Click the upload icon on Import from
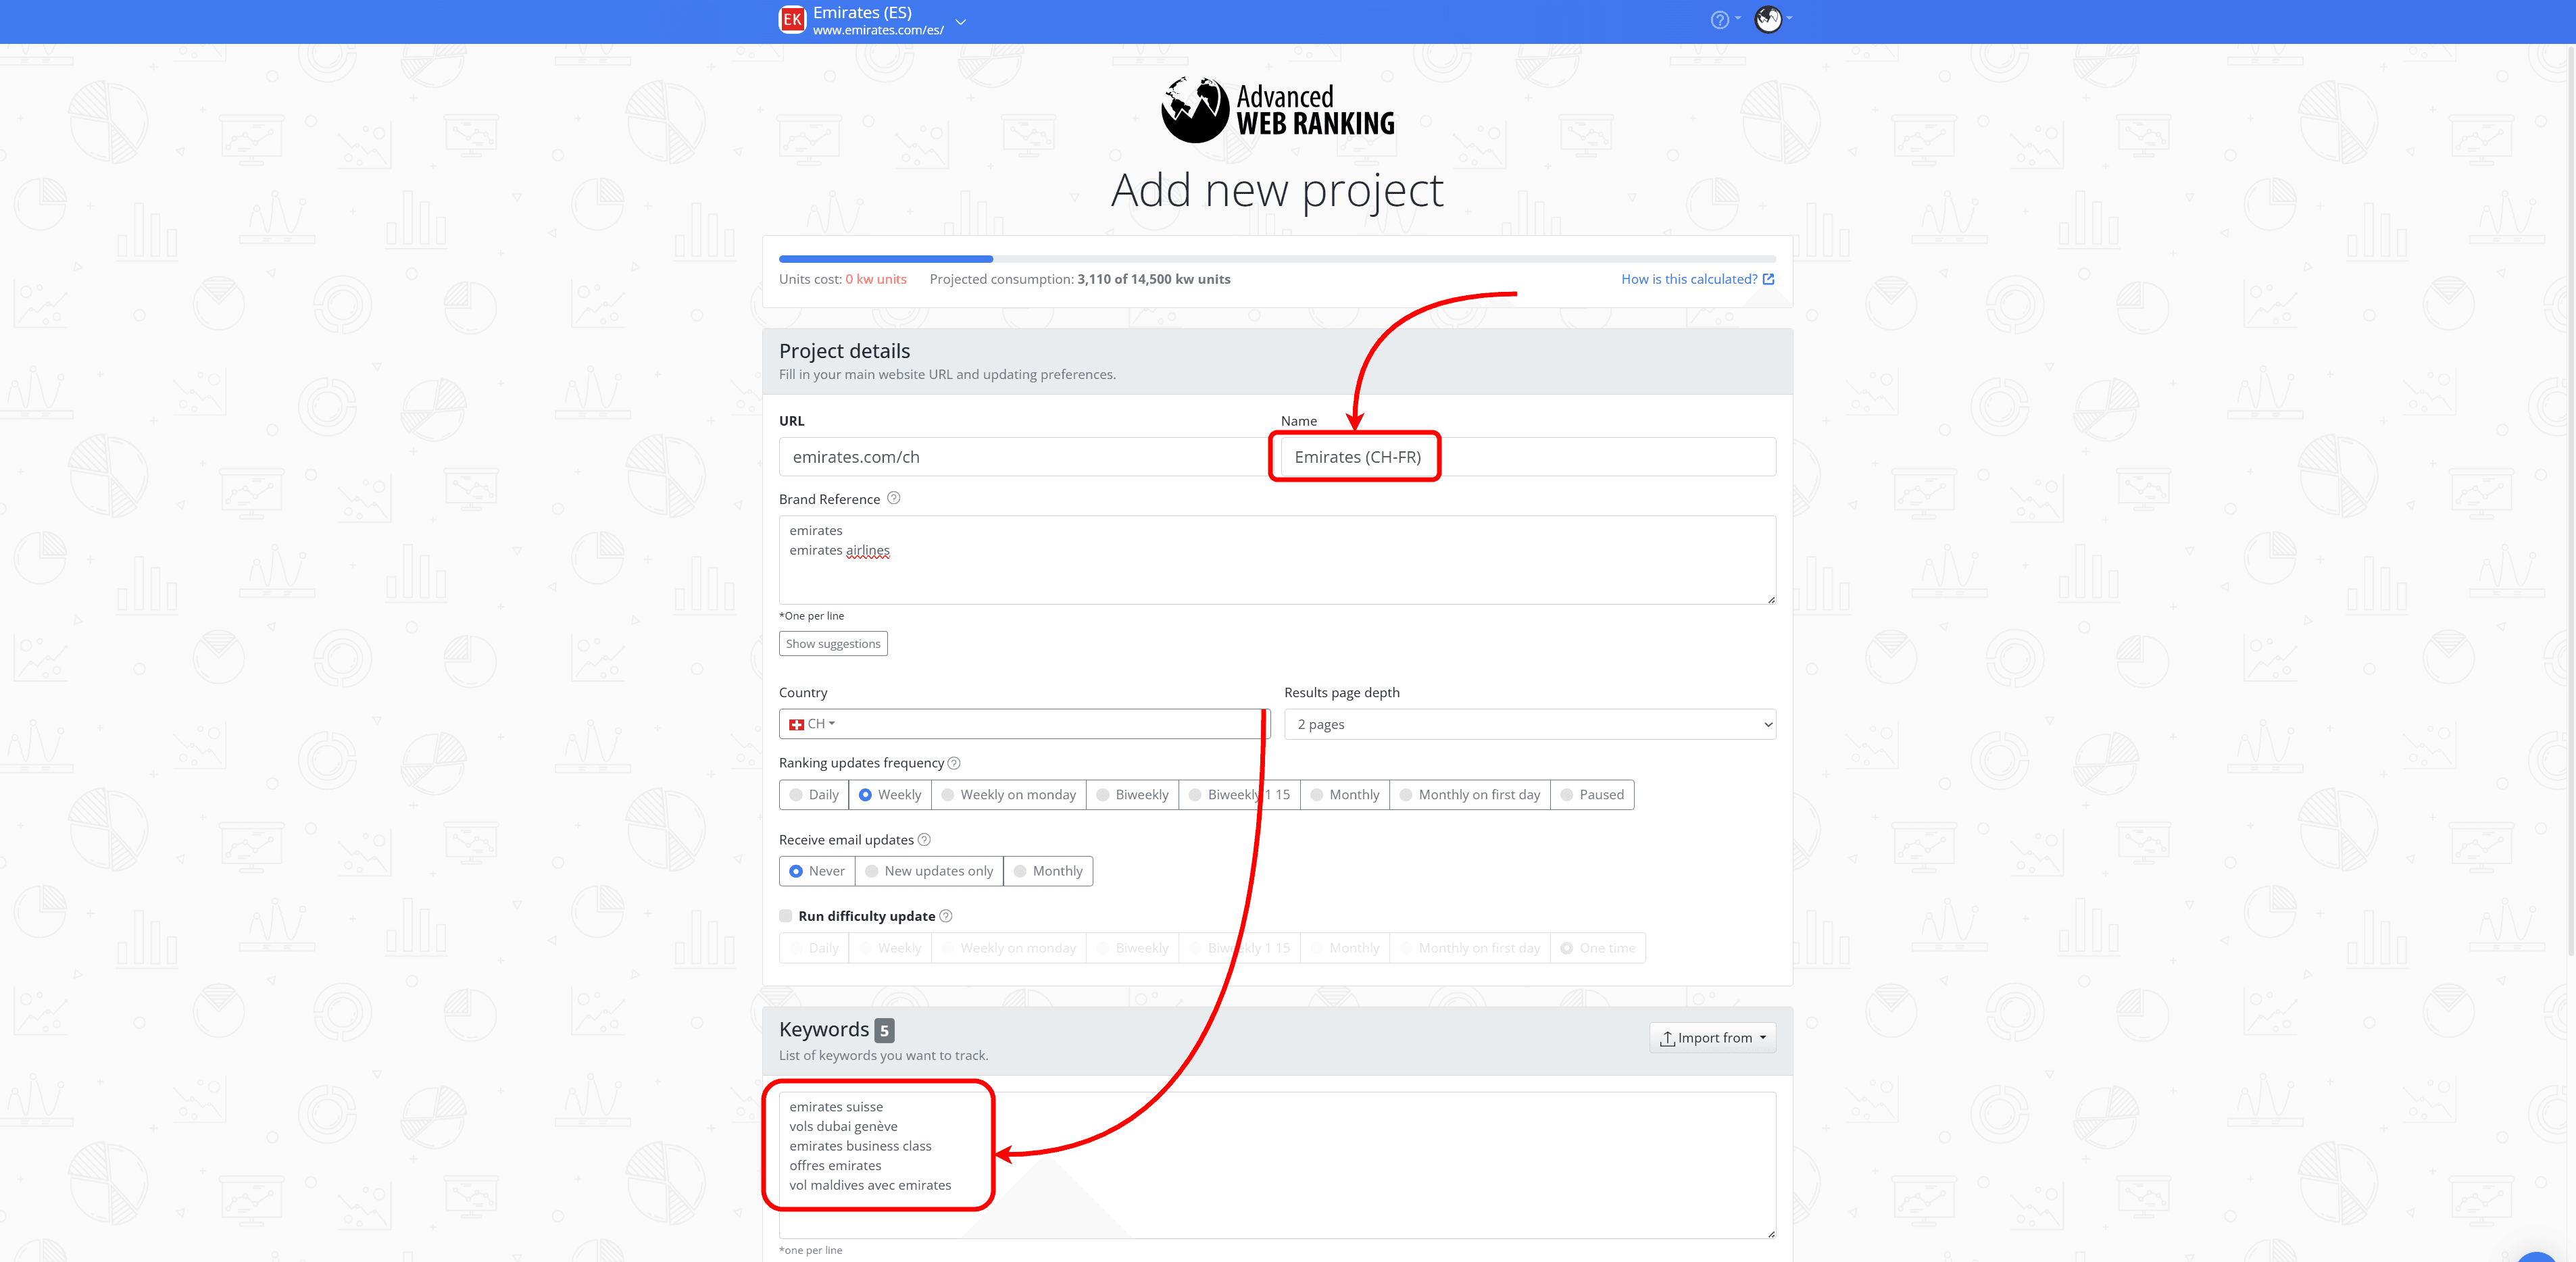 click(1667, 1038)
